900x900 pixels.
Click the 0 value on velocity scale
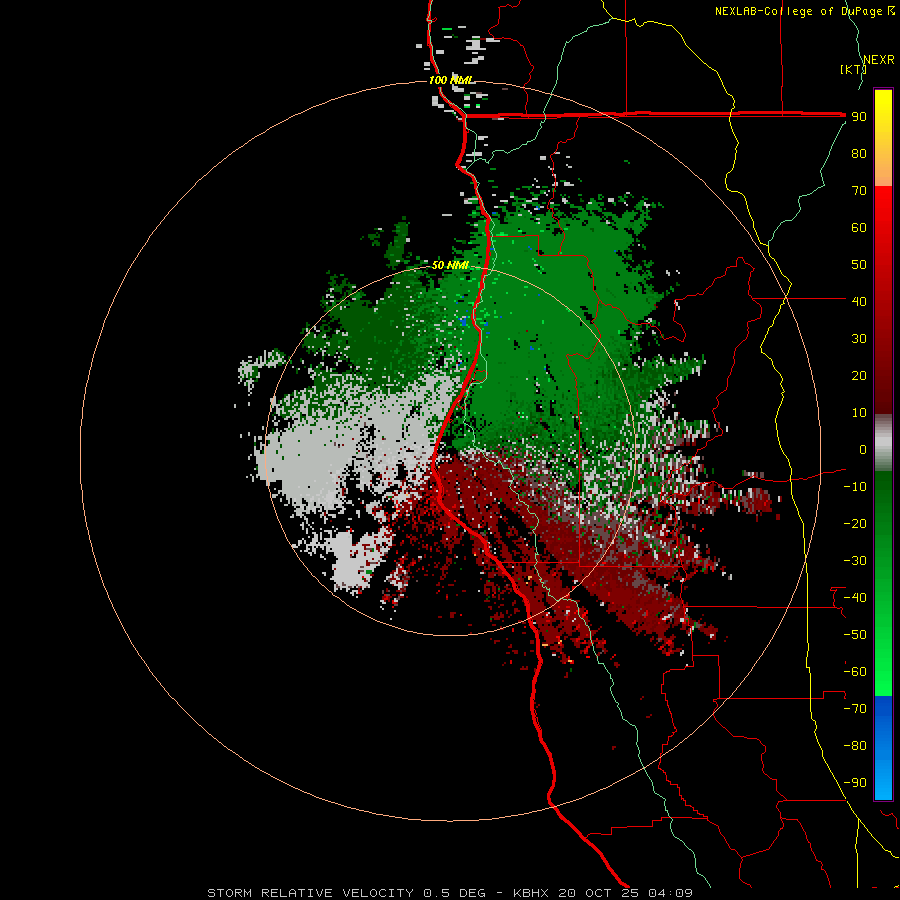[863, 450]
